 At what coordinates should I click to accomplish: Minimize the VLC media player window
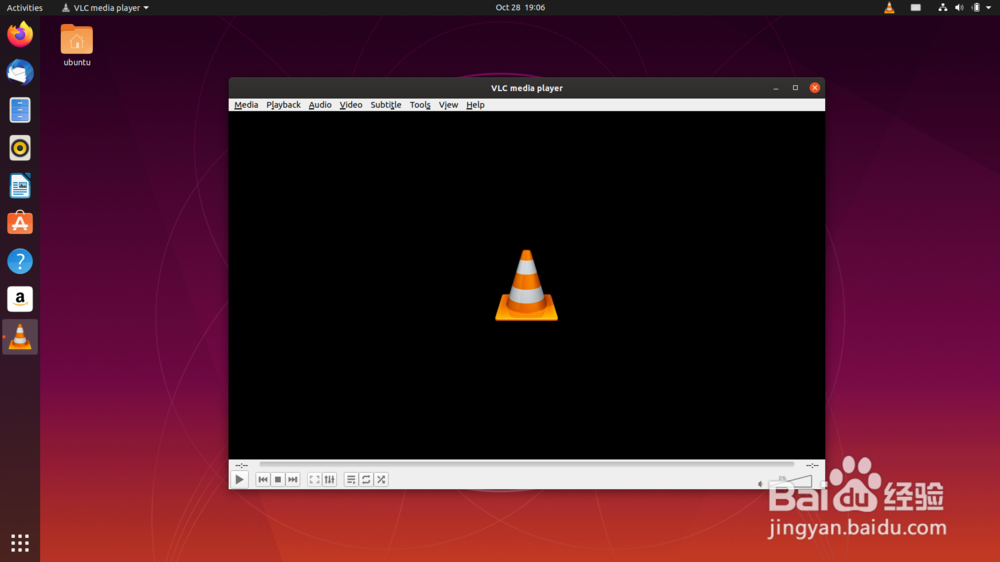[x=776, y=88]
